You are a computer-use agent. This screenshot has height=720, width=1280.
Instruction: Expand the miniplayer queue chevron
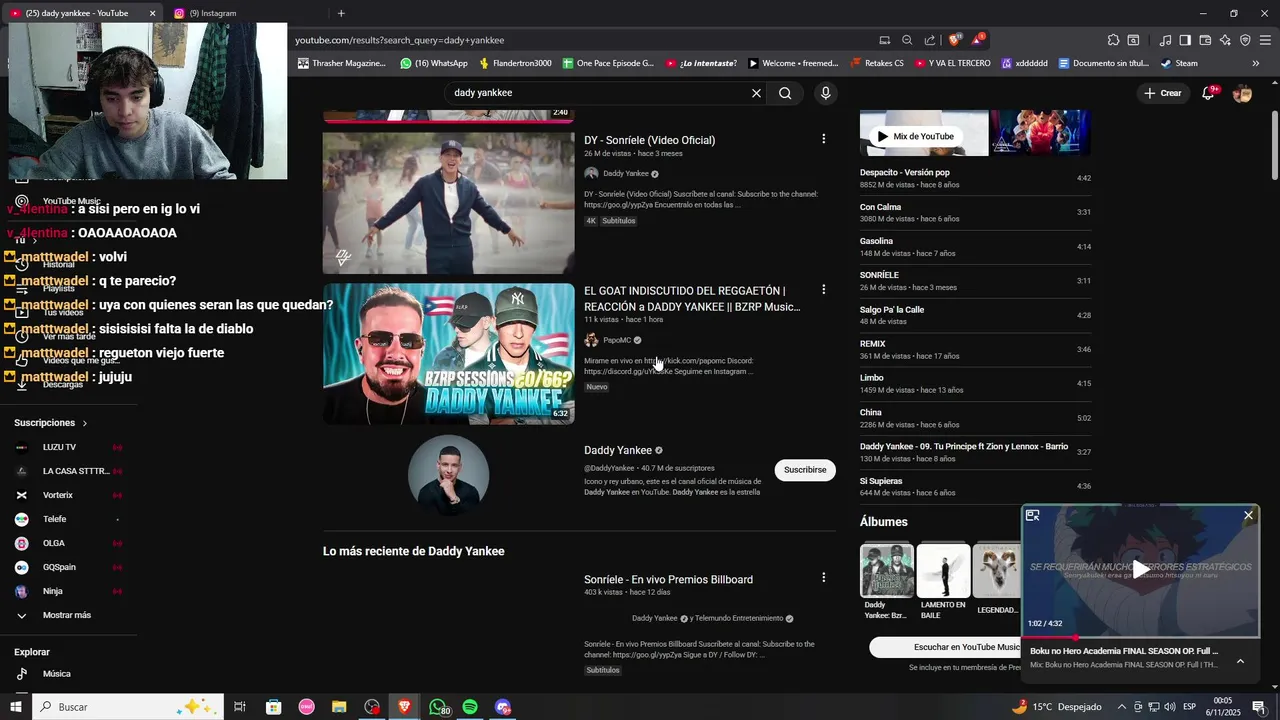(1240, 661)
